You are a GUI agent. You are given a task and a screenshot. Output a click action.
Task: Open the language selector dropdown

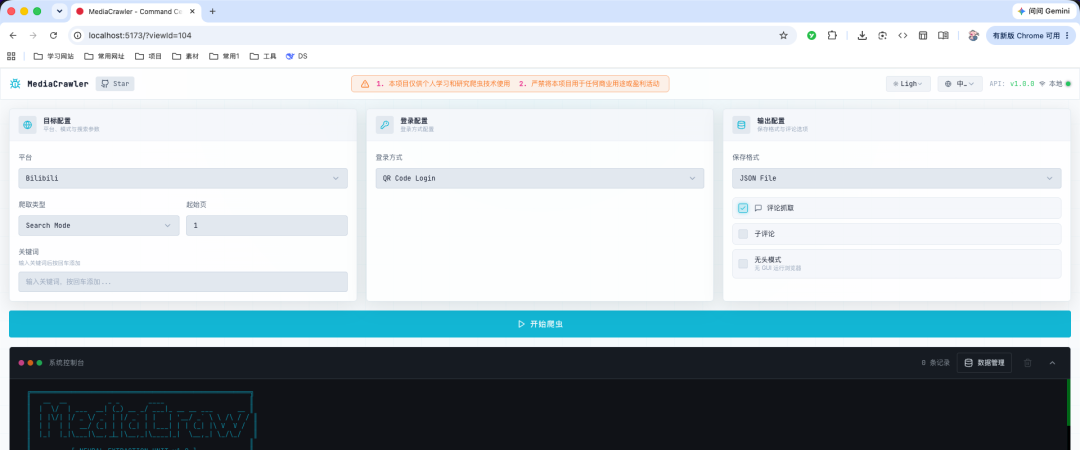pos(959,83)
